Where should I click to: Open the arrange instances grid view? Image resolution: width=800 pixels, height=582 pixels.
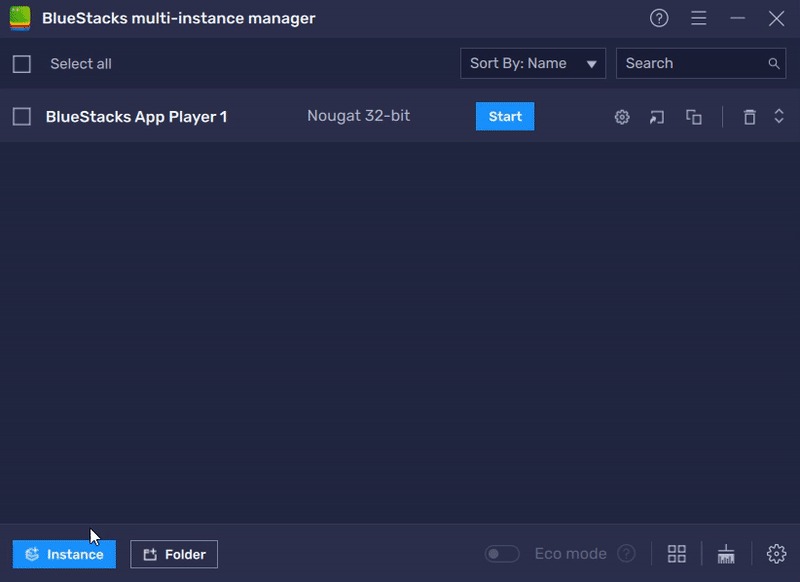(676, 553)
